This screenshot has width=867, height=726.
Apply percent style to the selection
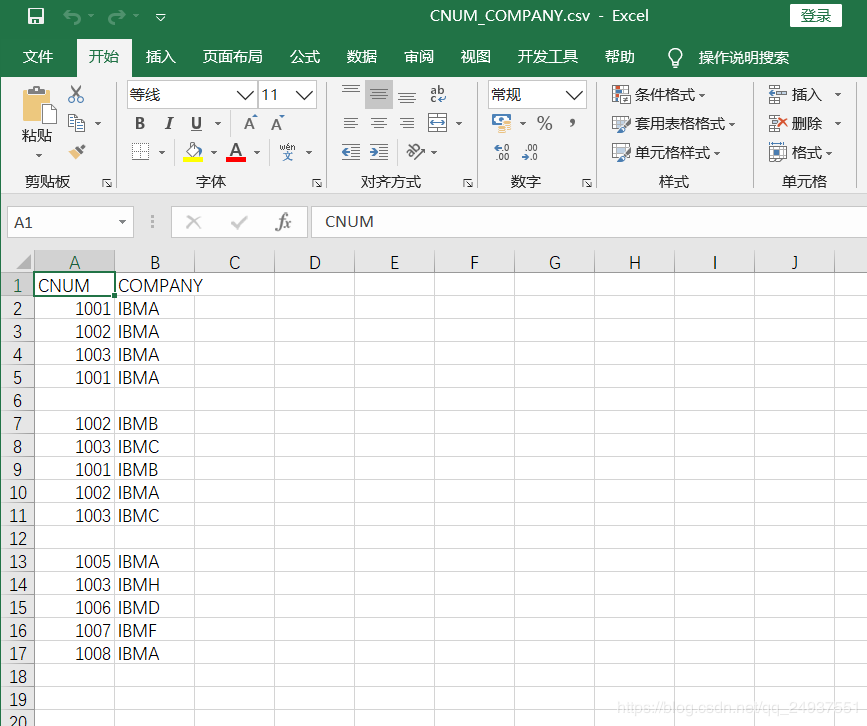[545, 123]
